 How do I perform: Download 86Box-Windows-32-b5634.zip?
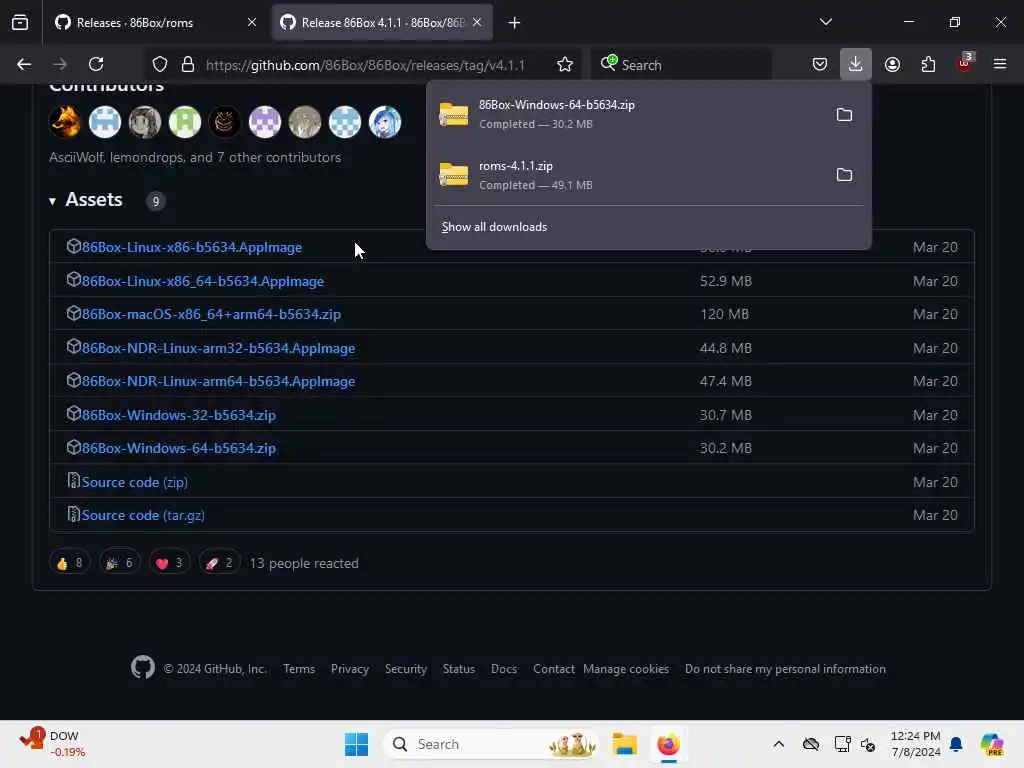(x=178, y=415)
